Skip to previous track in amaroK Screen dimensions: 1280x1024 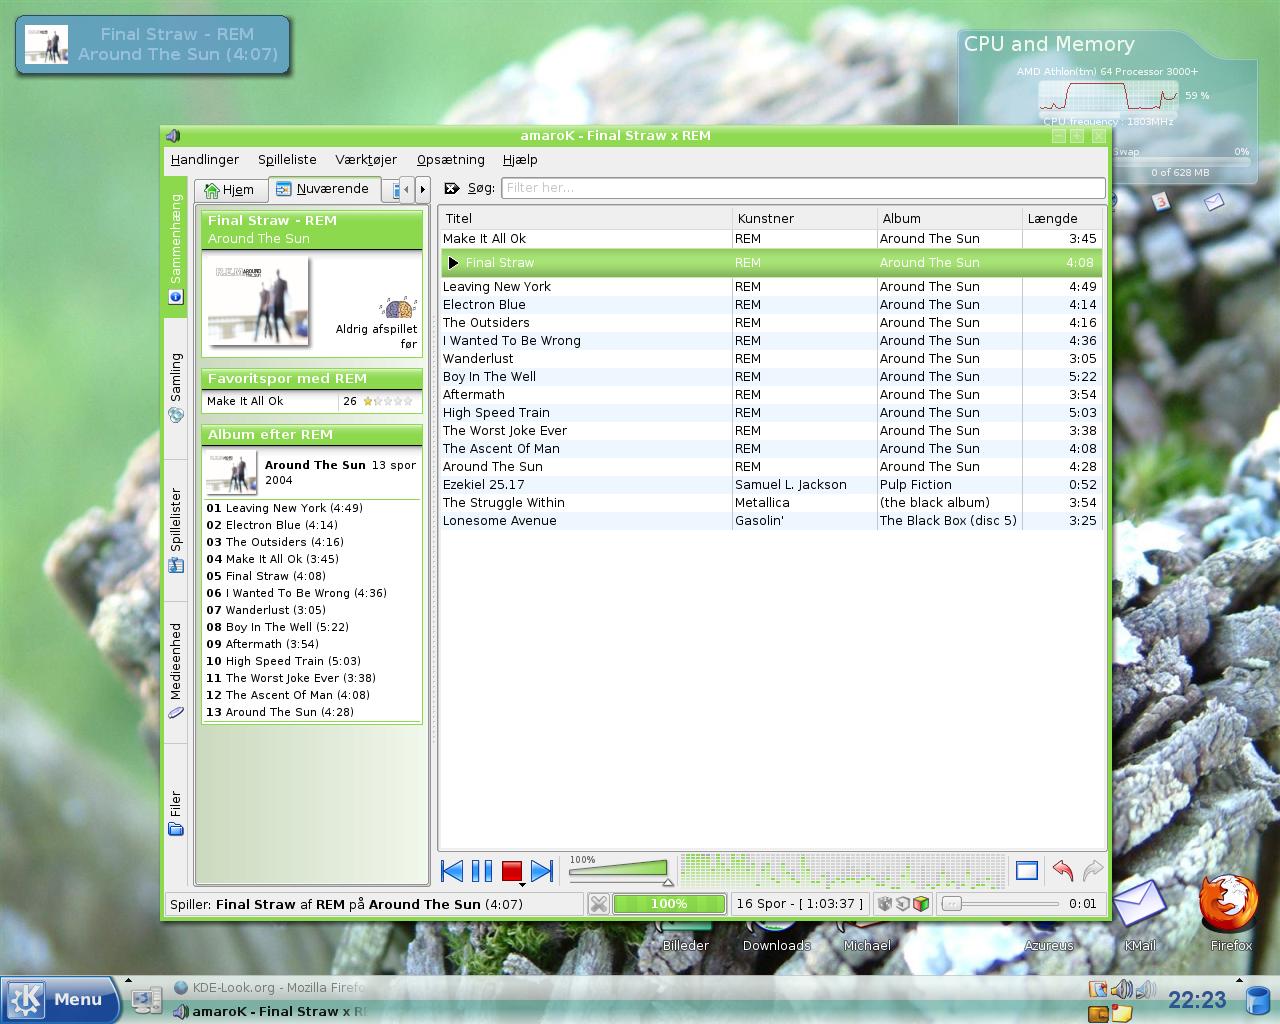point(452,871)
